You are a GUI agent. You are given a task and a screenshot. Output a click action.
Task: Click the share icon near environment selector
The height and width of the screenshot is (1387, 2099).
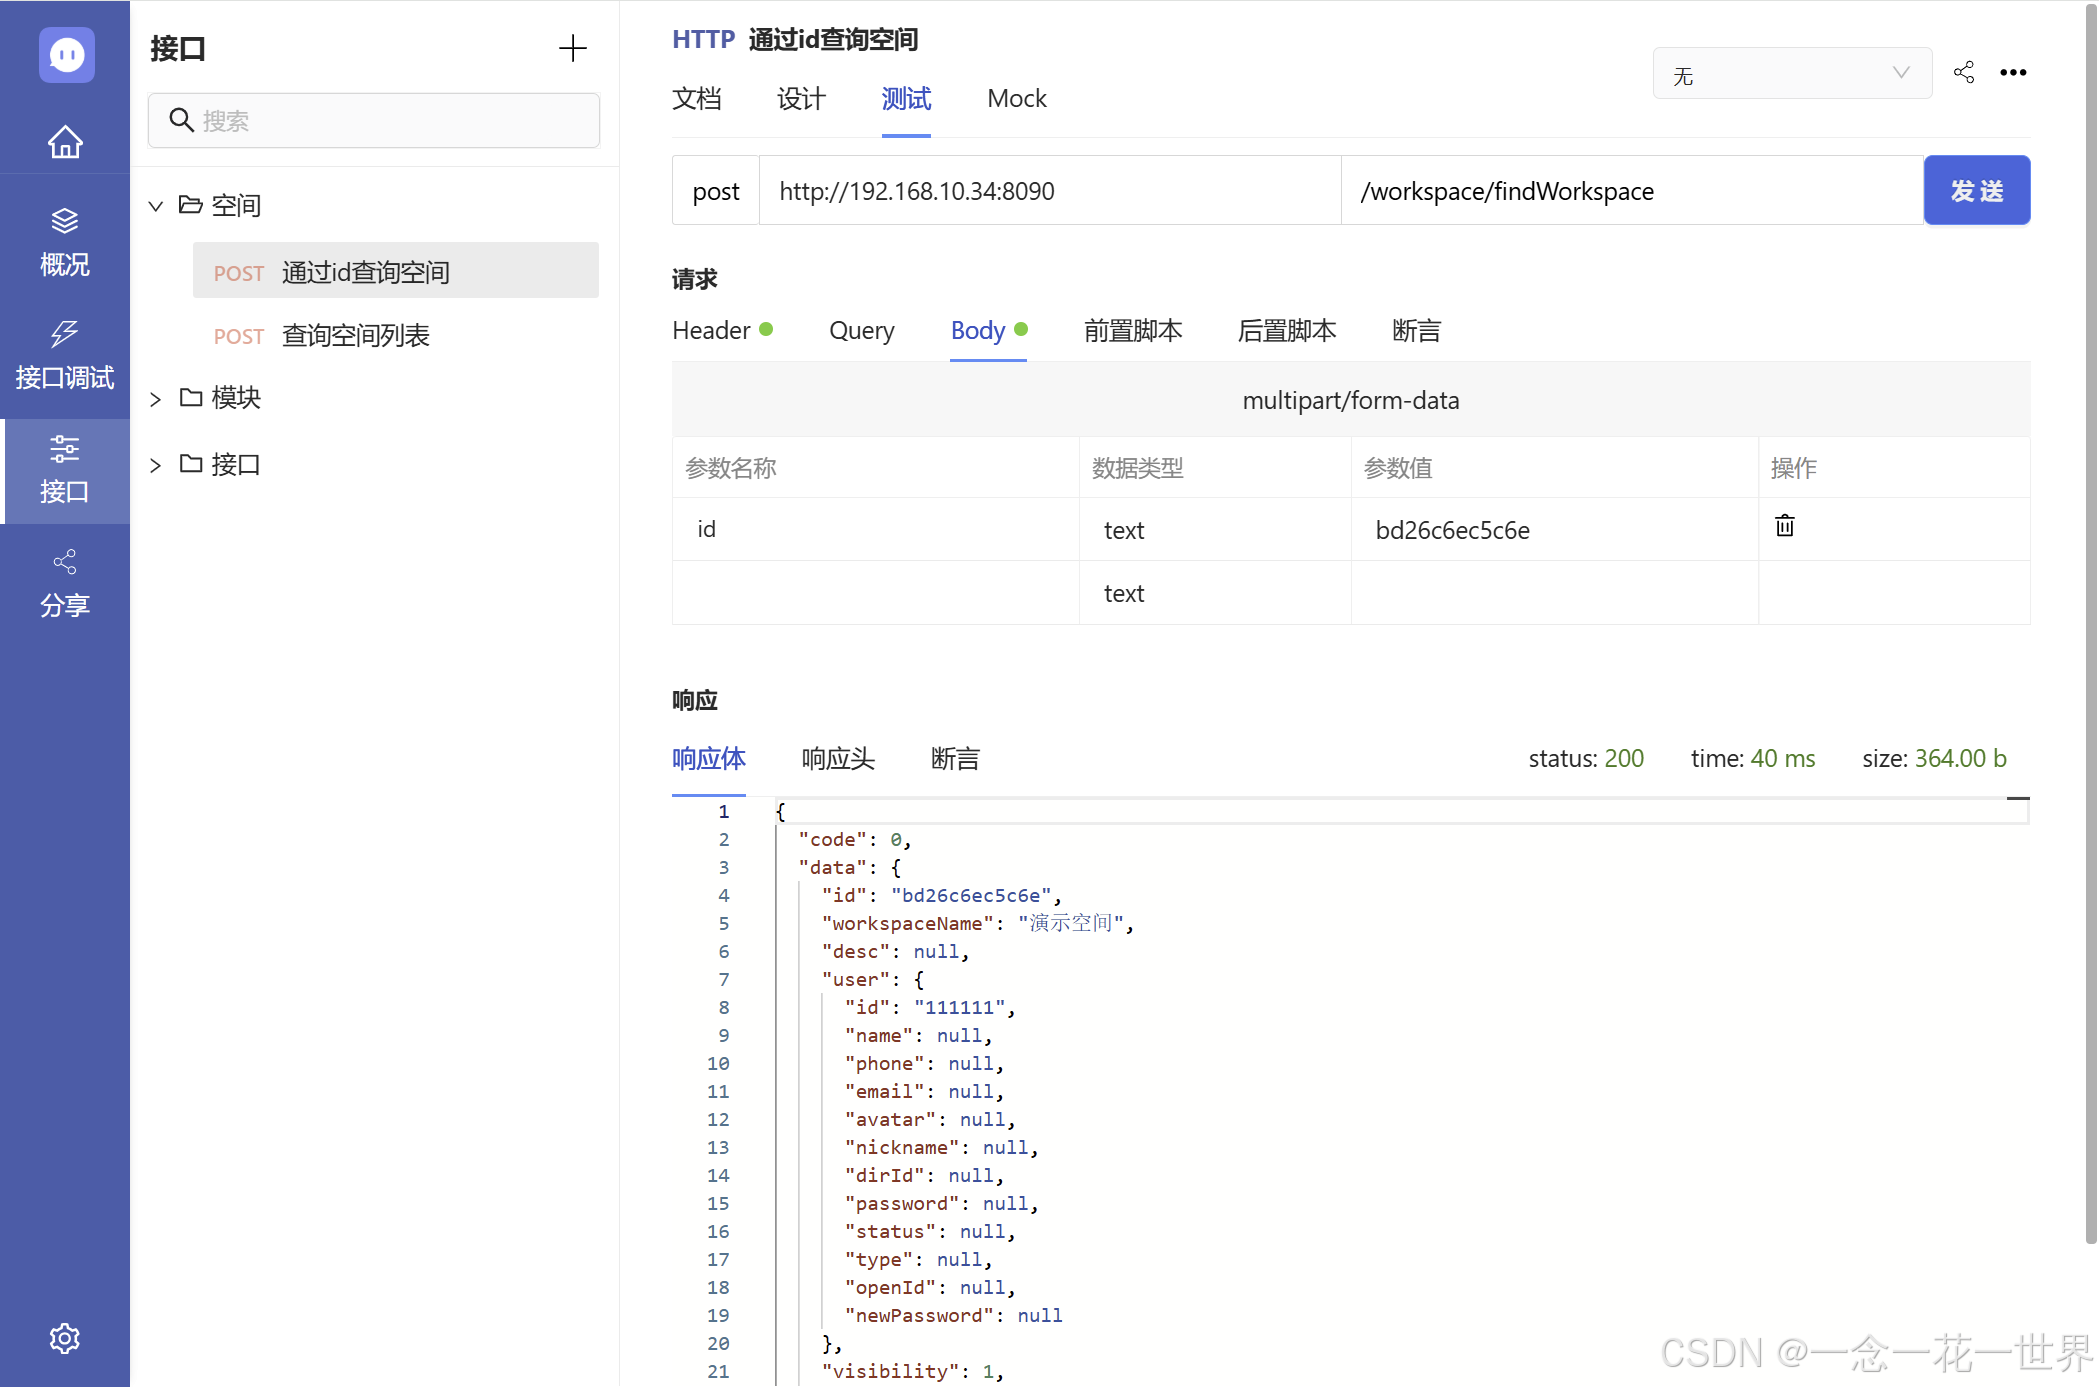pyautogui.click(x=1964, y=72)
